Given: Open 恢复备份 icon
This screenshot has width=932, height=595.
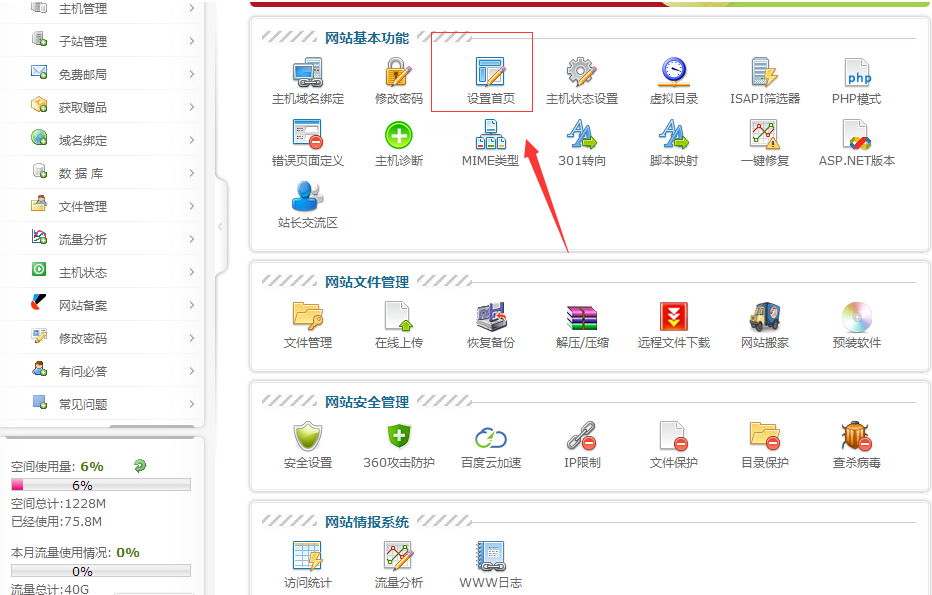Looking at the screenshot, I should pyautogui.click(x=490, y=316).
